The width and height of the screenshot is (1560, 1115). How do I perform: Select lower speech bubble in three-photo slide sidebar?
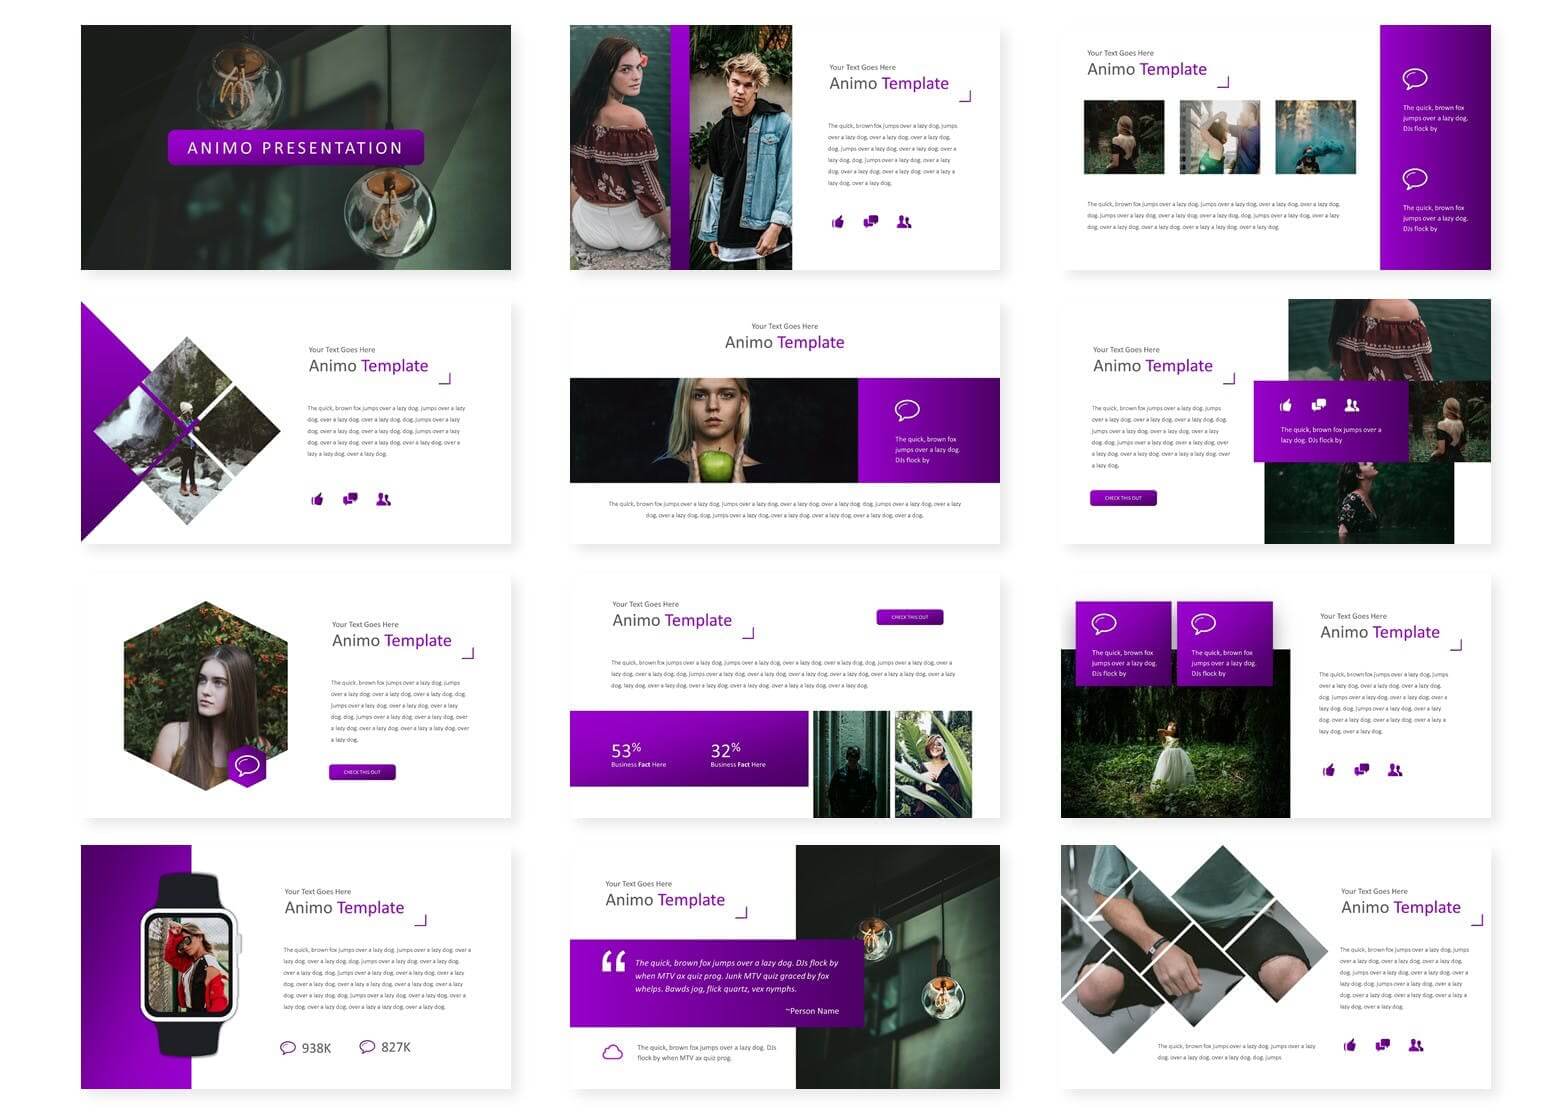1415,179
